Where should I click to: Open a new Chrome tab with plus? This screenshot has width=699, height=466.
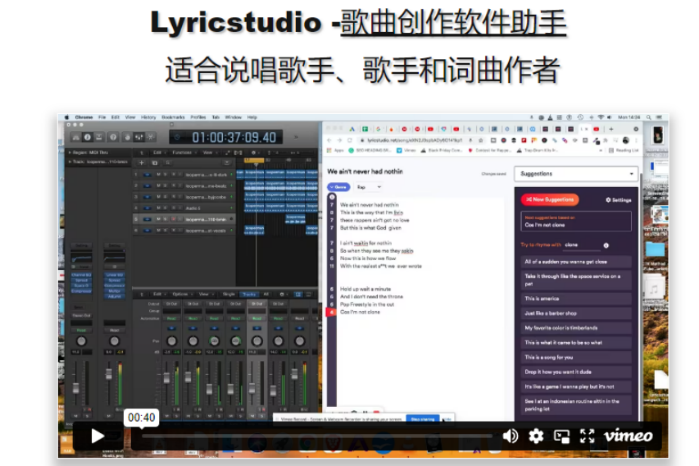[611, 129]
